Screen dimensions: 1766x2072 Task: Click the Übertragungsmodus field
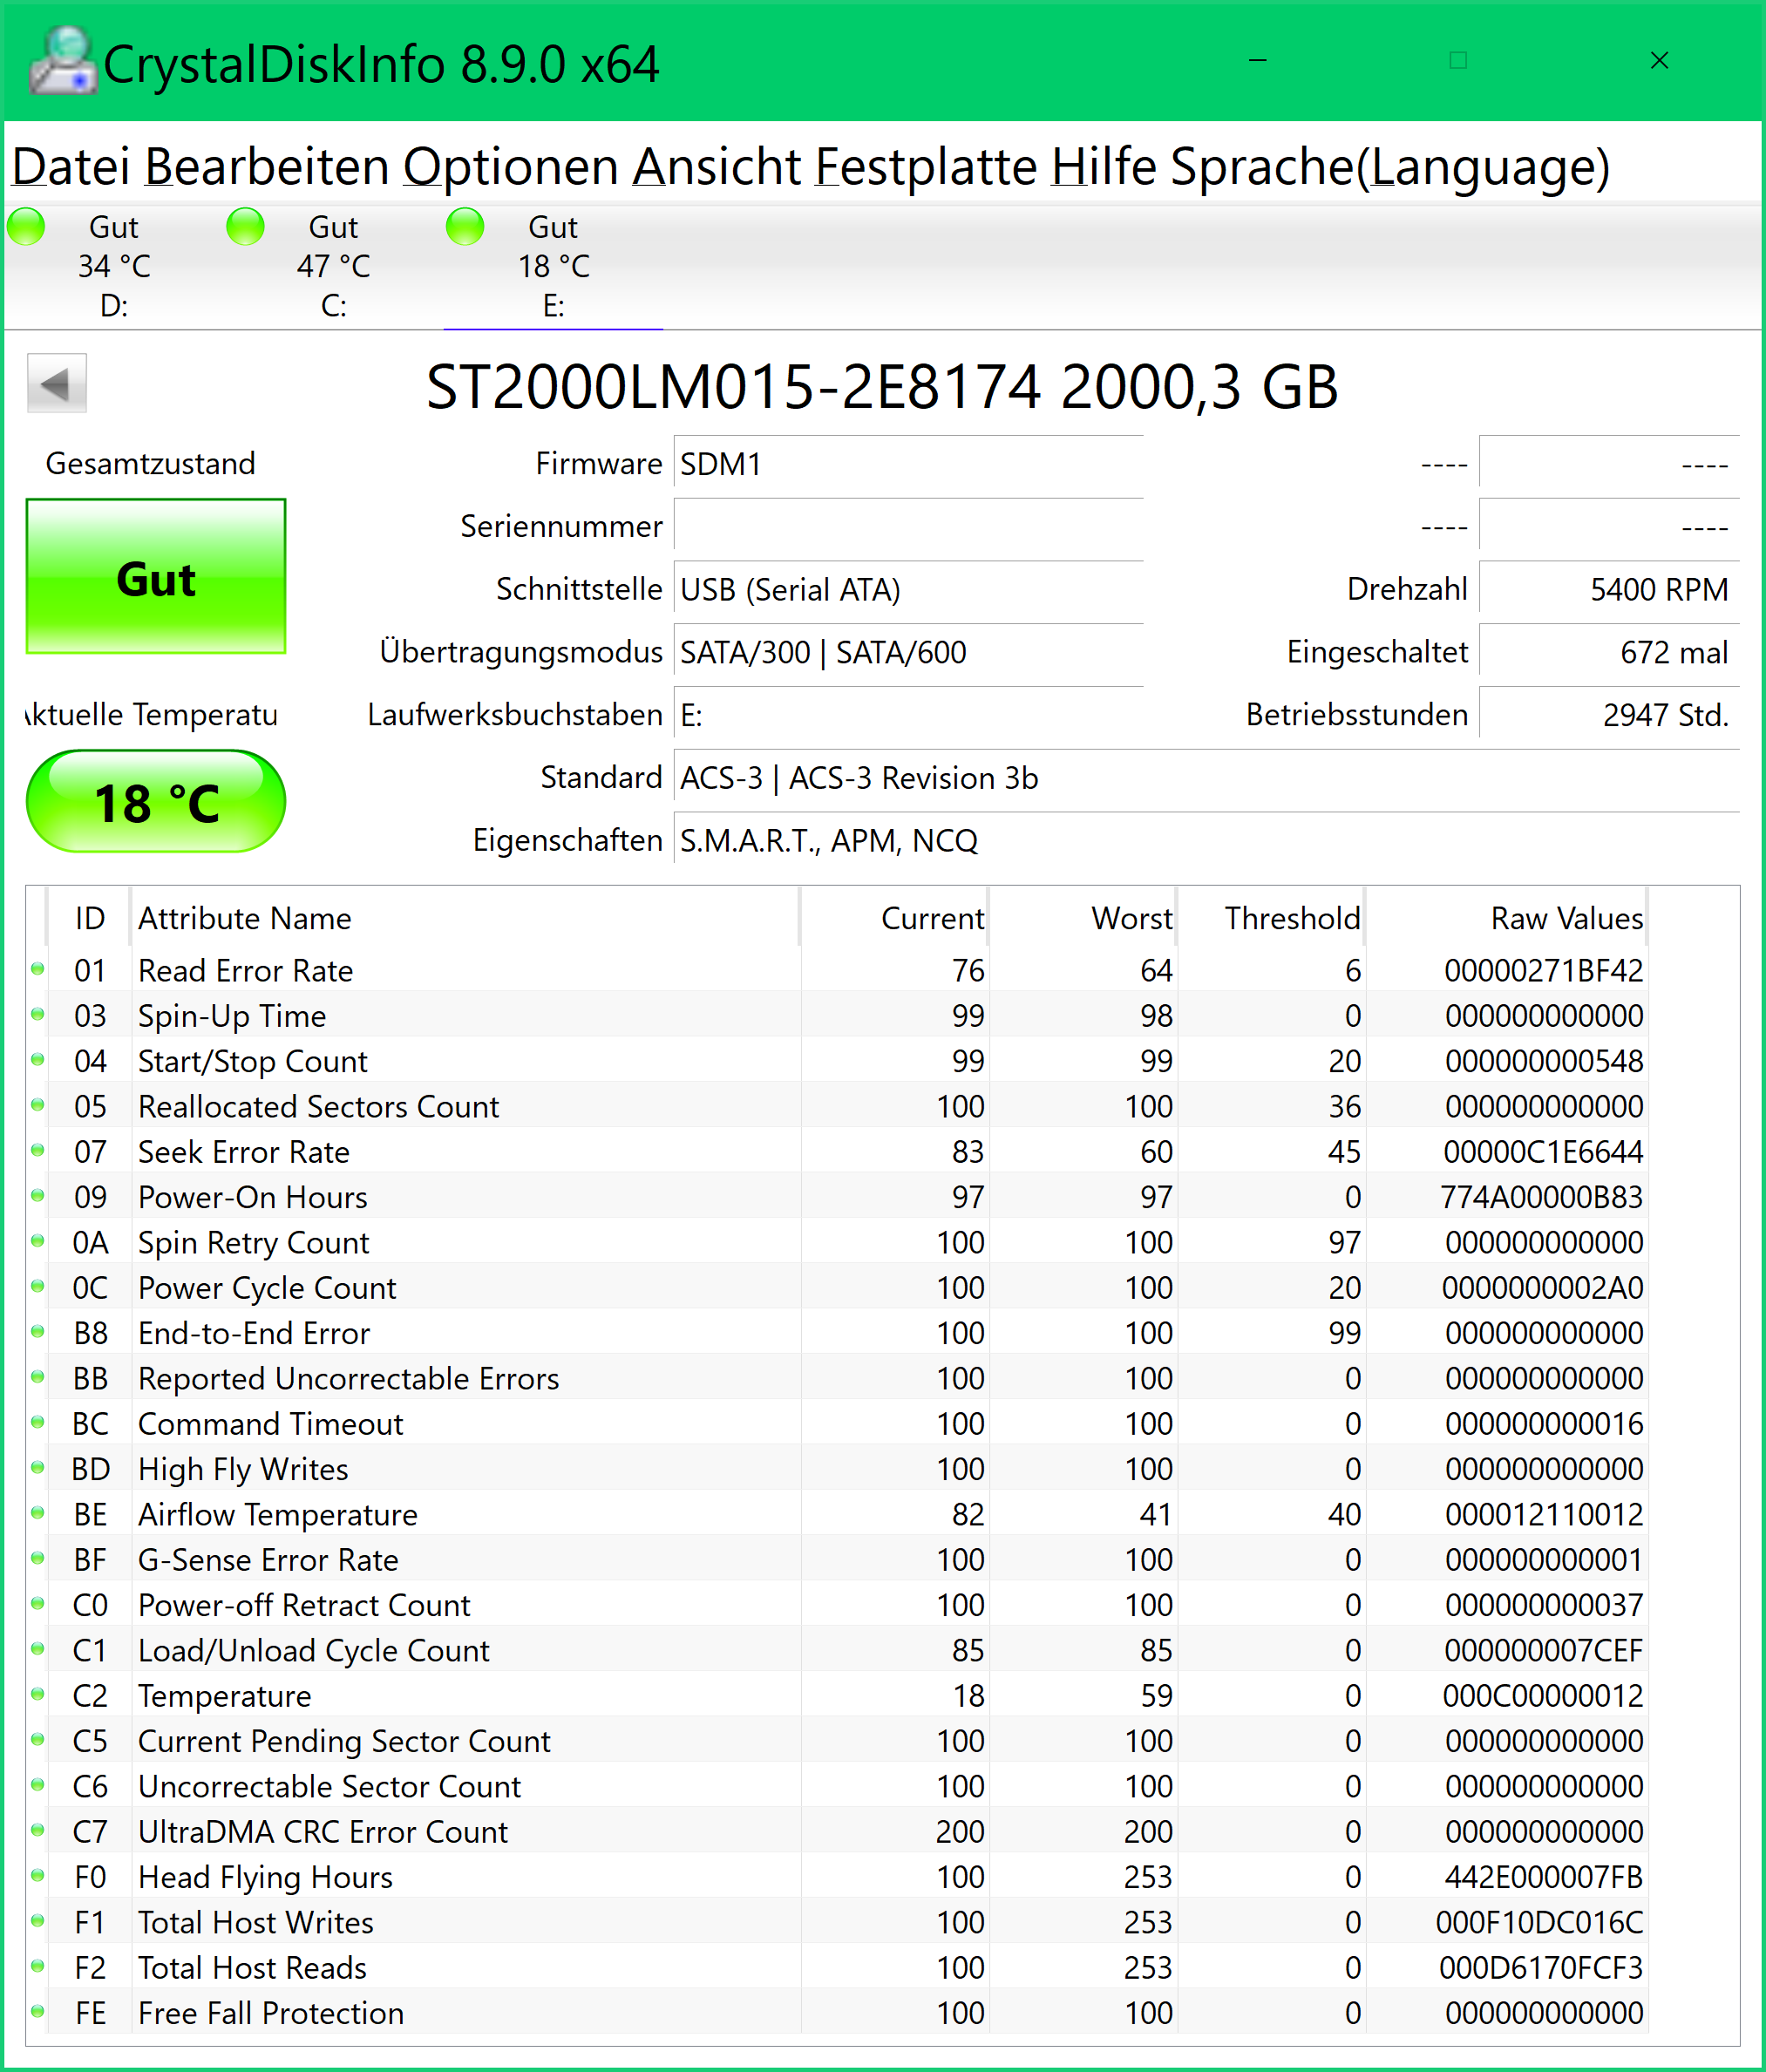(x=908, y=652)
